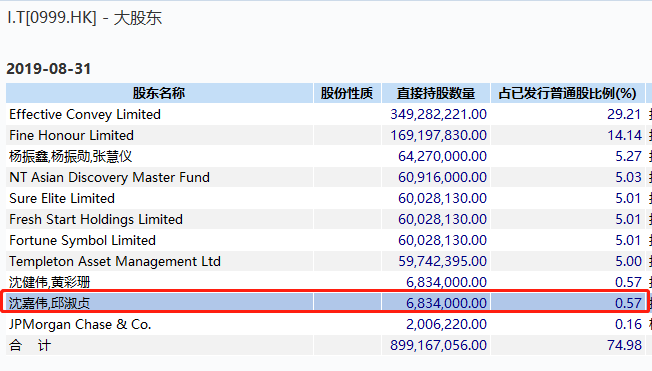This screenshot has width=652, height=371.
Task: Click the 股份性质 column header
Action: point(347,93)
